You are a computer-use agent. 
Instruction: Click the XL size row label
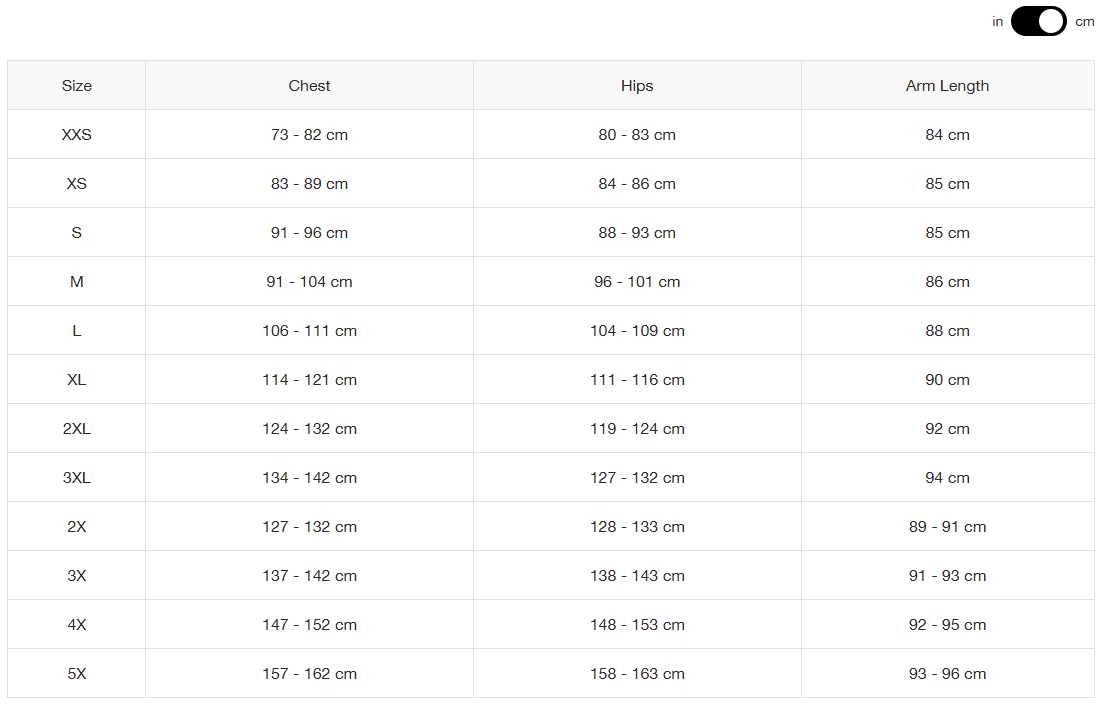click(77, 379)
